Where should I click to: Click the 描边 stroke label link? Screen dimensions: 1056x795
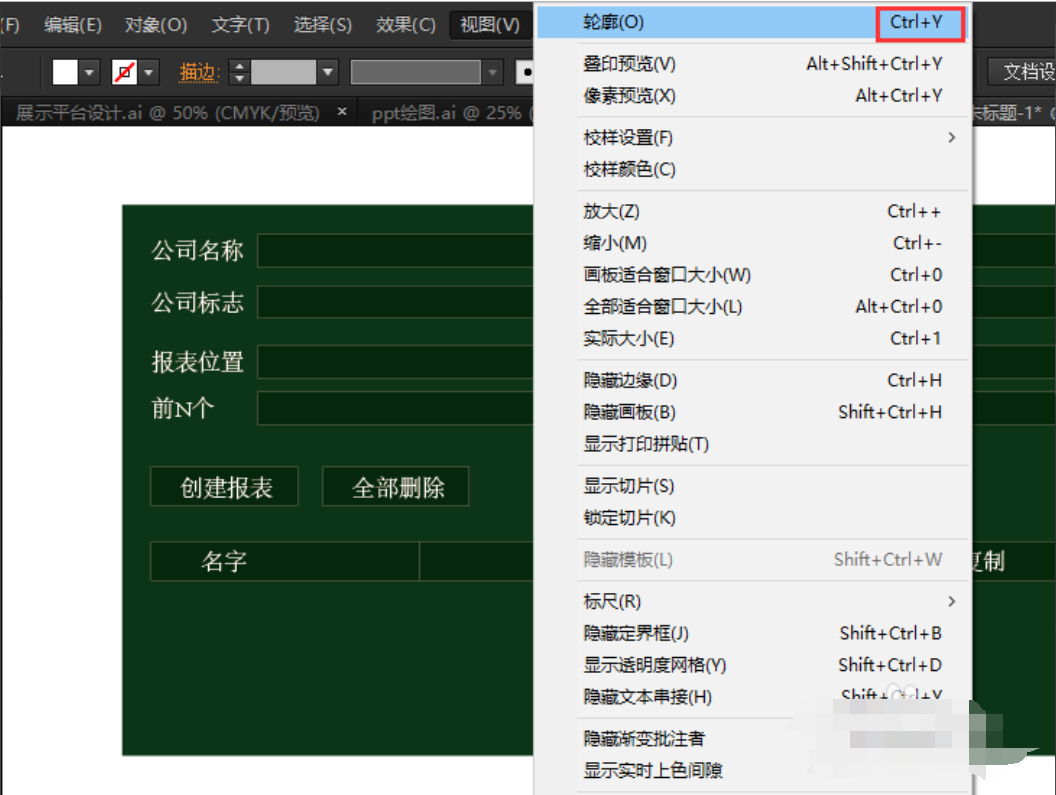click(199, 72)
